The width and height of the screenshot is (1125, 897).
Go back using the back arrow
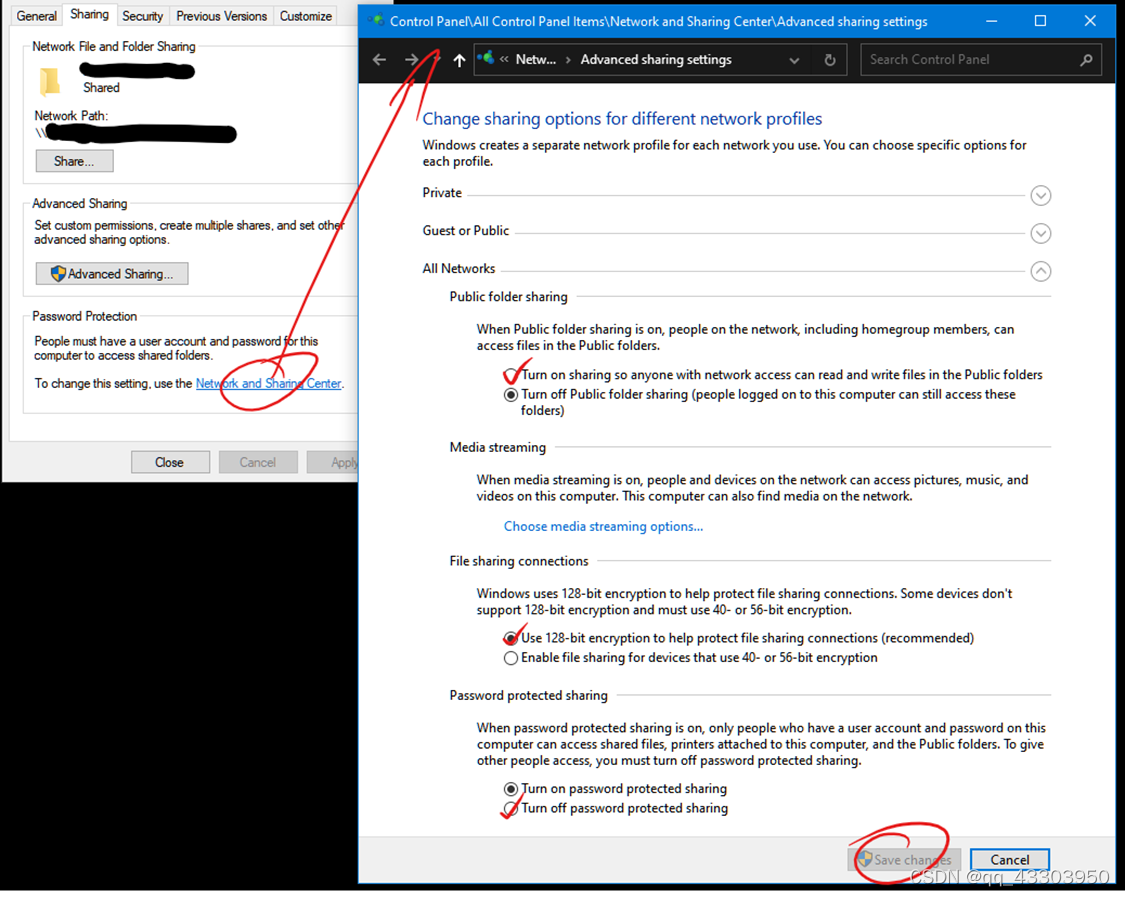[x=380, y=60]
